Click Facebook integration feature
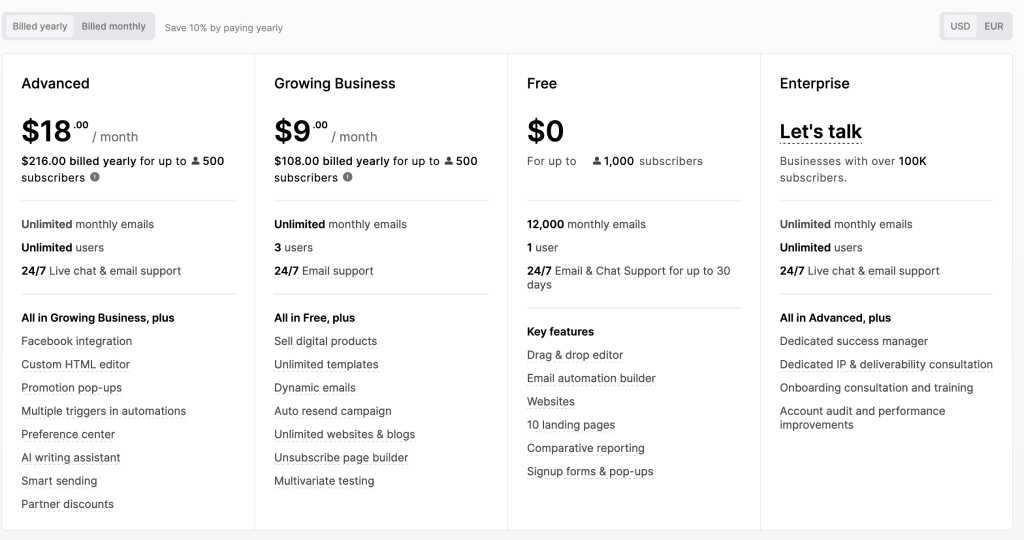This screenshot has width=1024, height=540. click(x=76, y=341)
